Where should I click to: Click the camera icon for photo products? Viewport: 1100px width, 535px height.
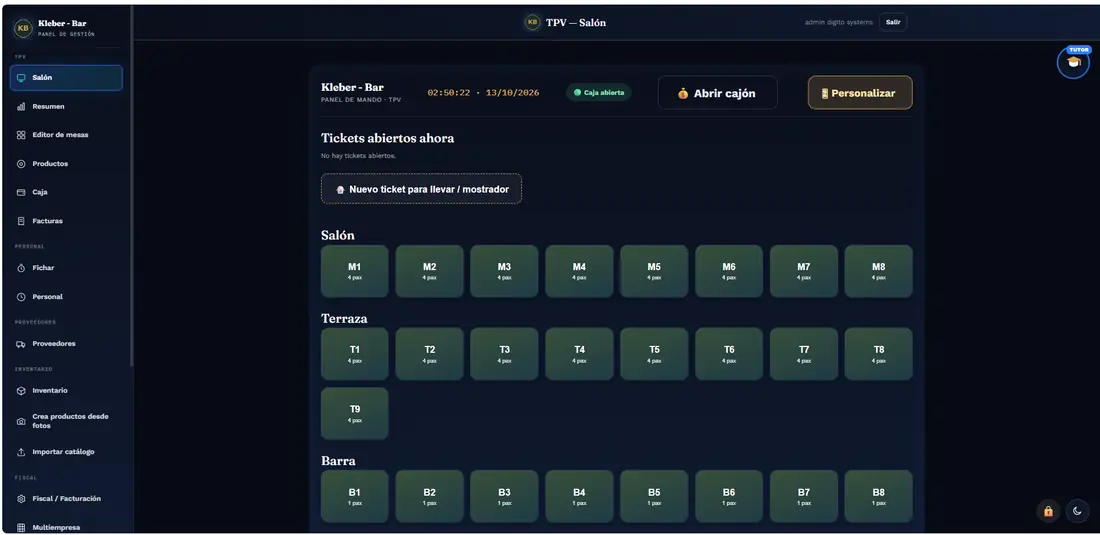(21, 421)
